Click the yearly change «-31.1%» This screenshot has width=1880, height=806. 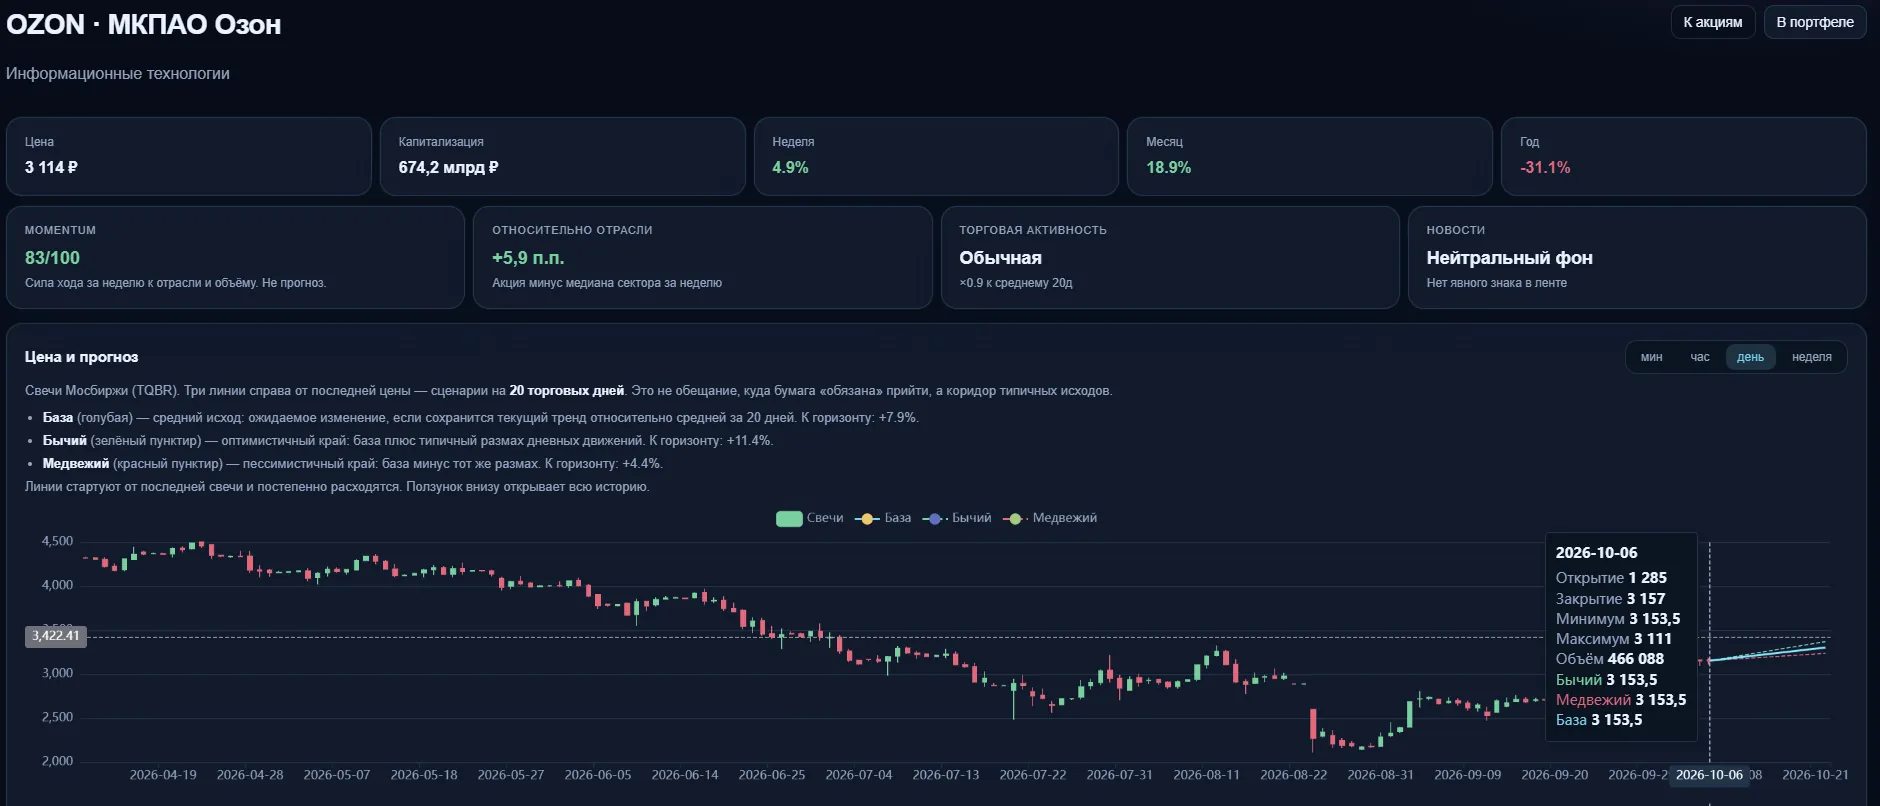1545,168
